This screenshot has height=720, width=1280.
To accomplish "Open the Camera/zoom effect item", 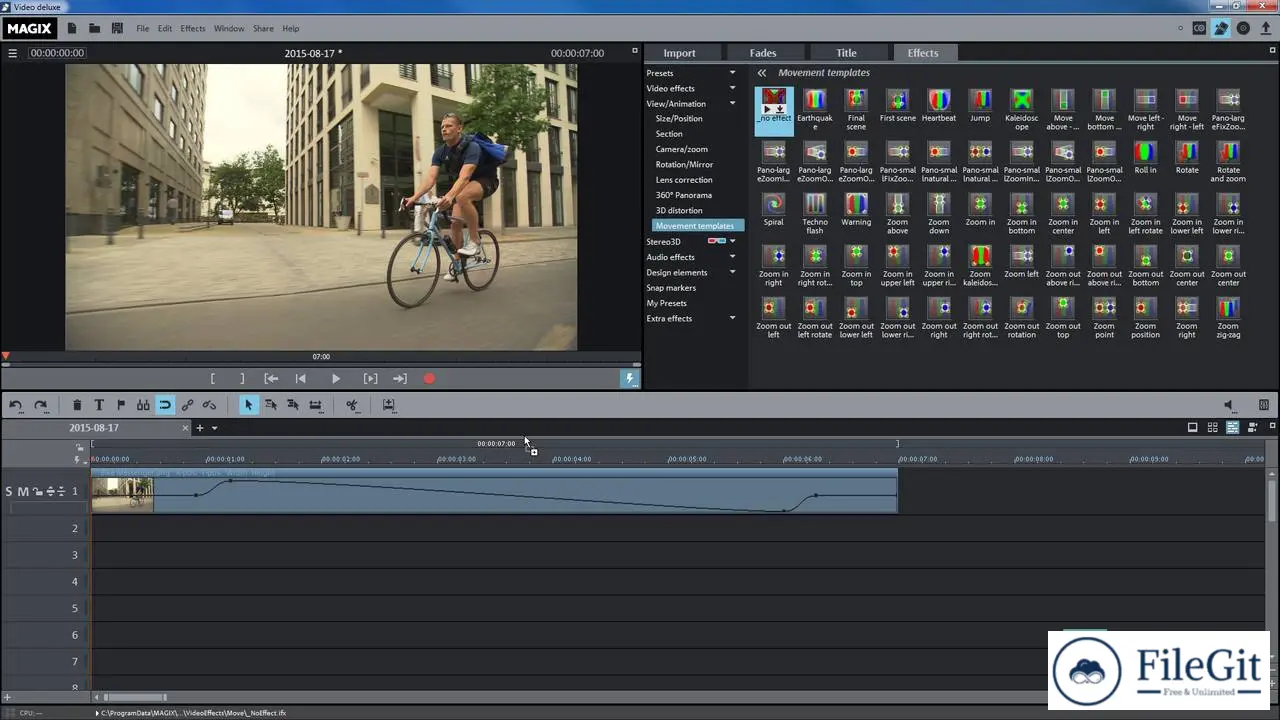I will [x=682, y=149].
